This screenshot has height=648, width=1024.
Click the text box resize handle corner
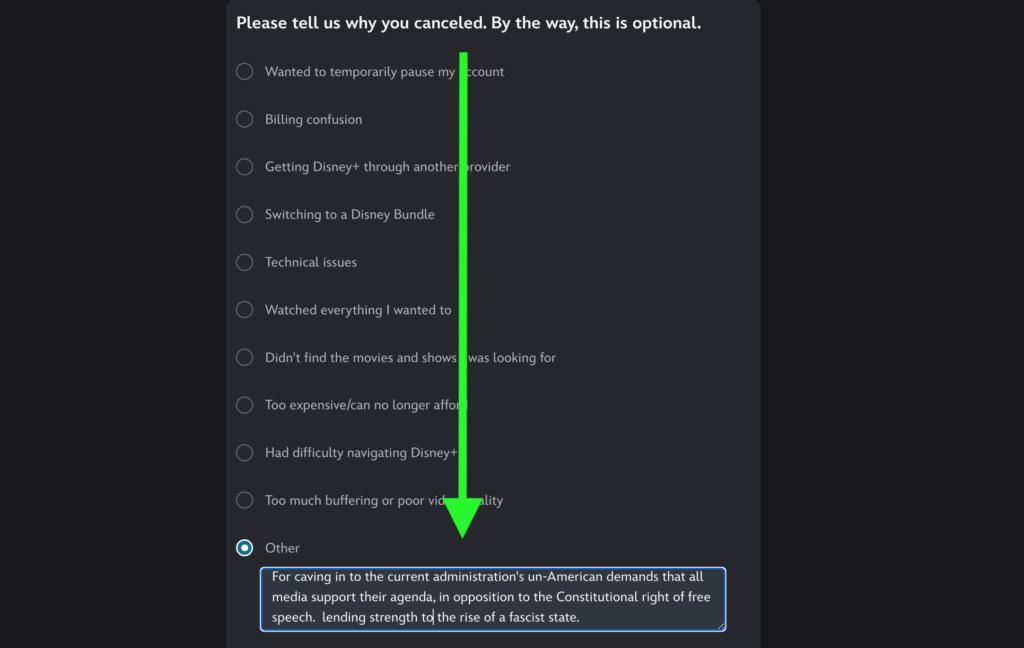[720, 625]
